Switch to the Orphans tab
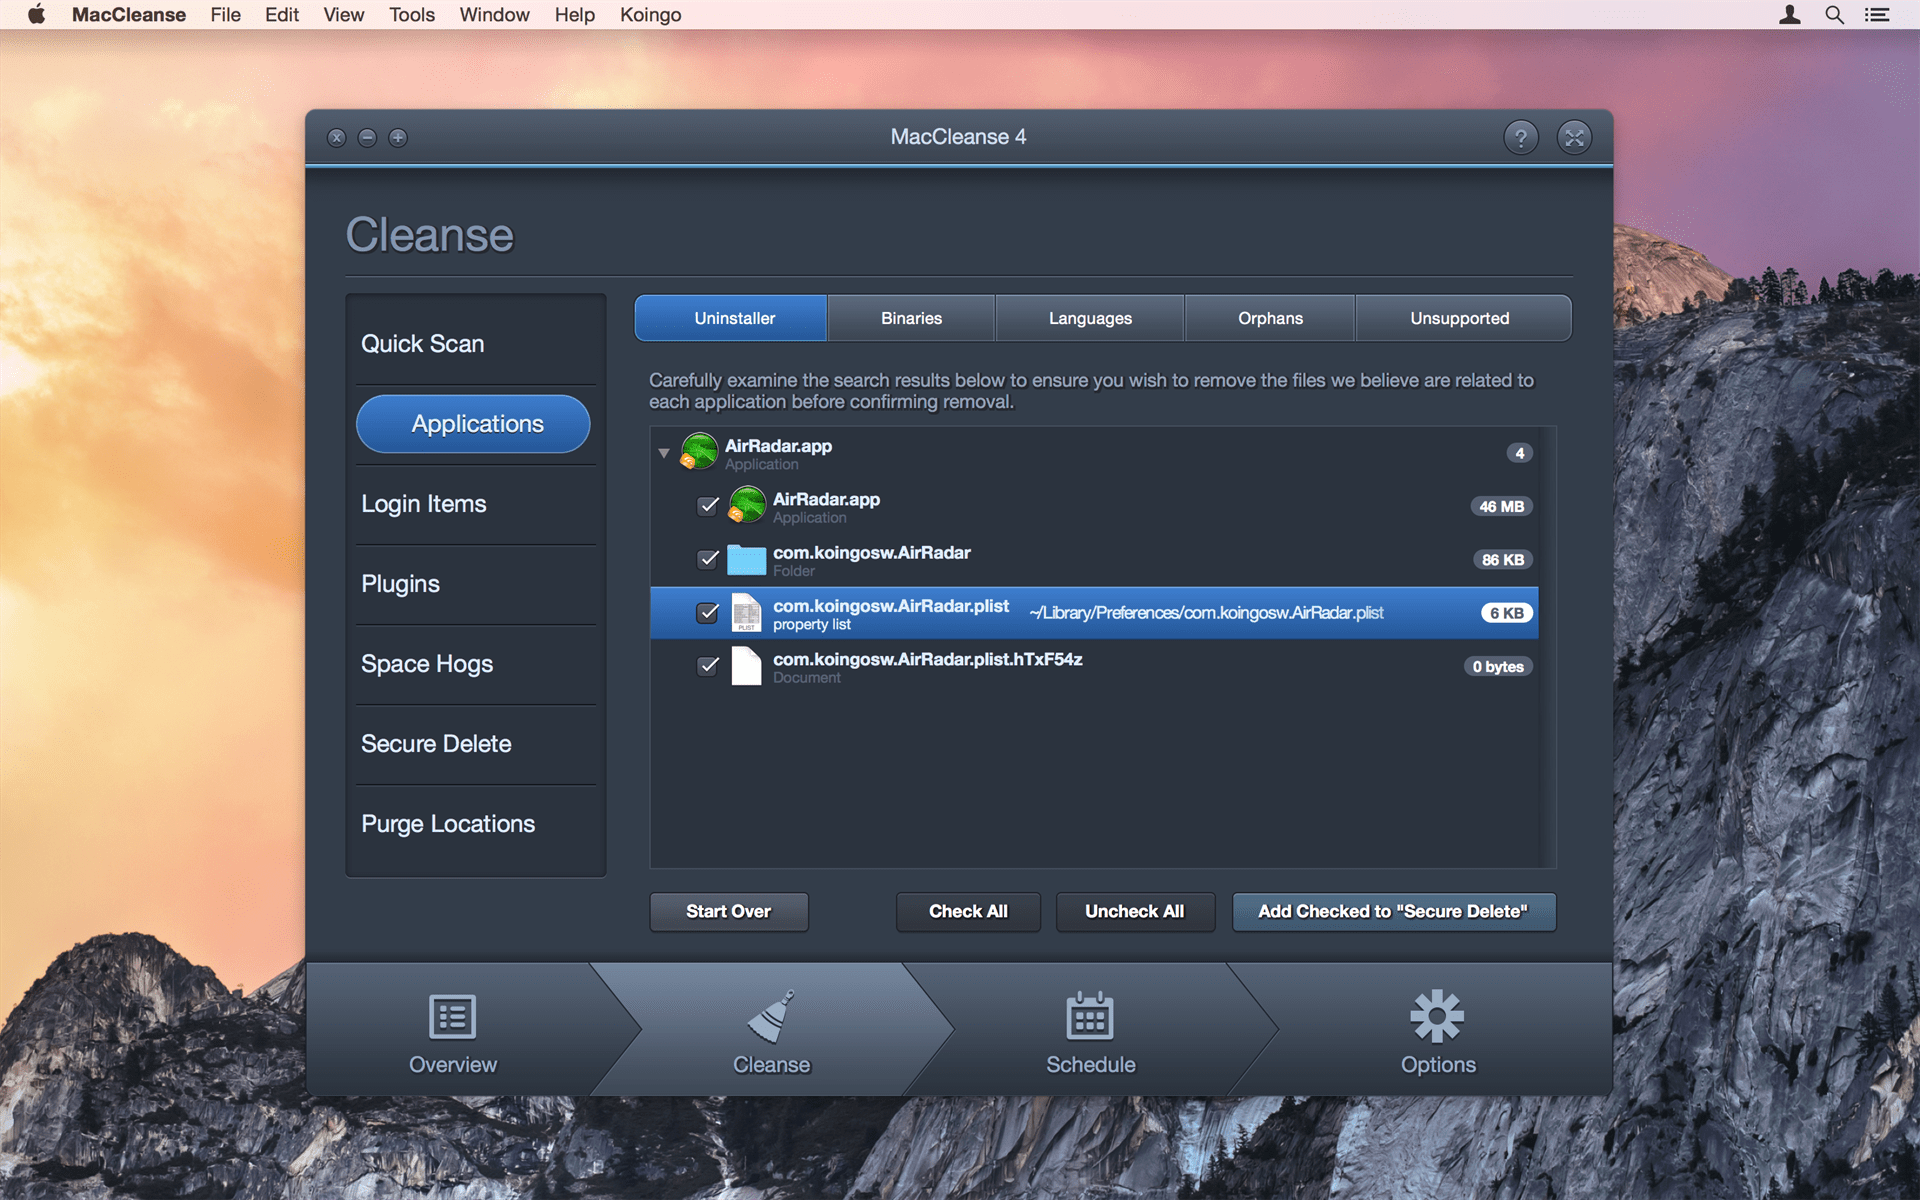This screenshot has height=1200, width=1920. pyautogui.click(x=1270, y=318)
